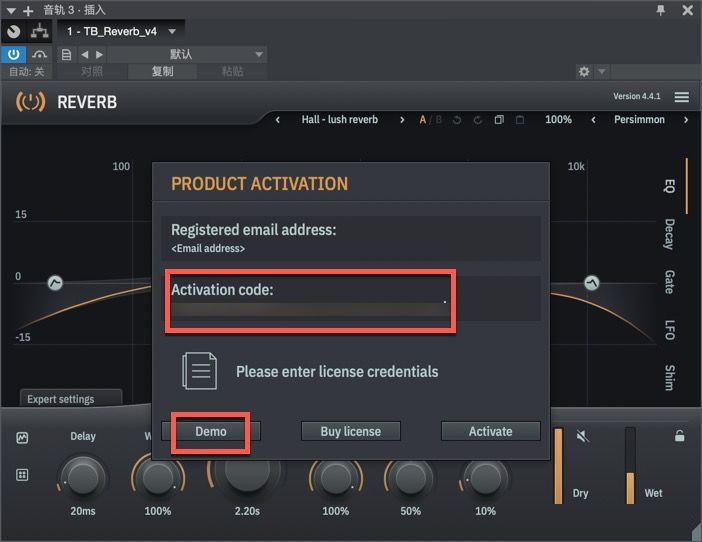Go to the next host preset arrow
Viewport: 702px width, 542px height.
[99, 55]
